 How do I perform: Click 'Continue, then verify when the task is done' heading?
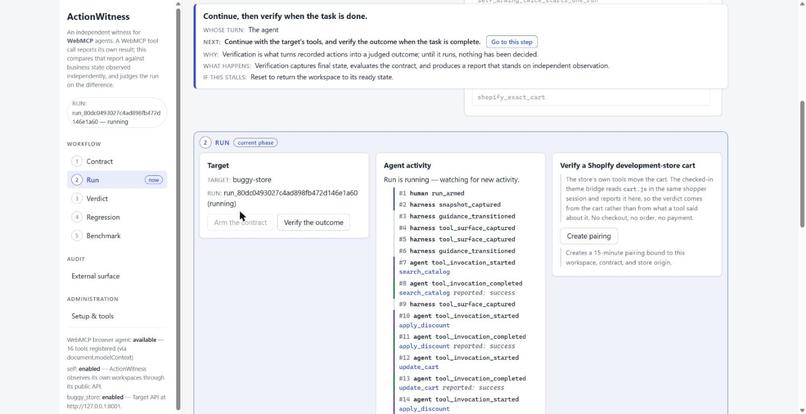point(285,16)
